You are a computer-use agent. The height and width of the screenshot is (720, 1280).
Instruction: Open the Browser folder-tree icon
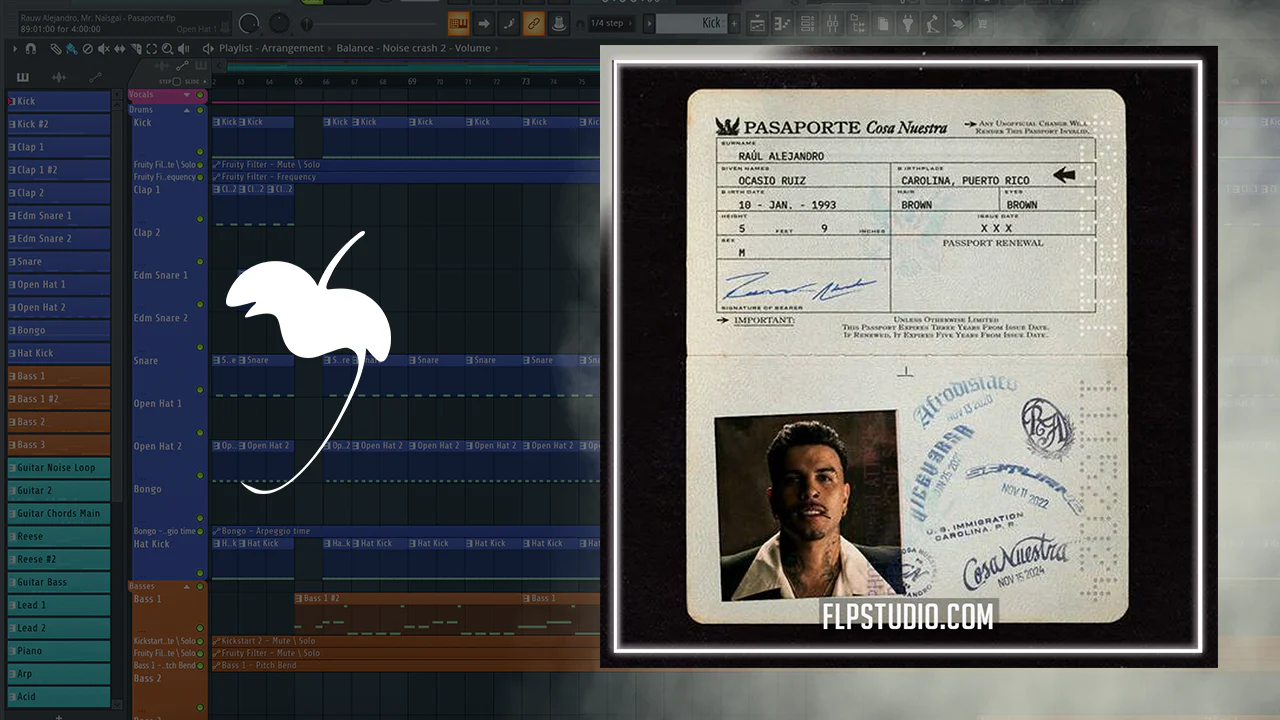[858, 23]
